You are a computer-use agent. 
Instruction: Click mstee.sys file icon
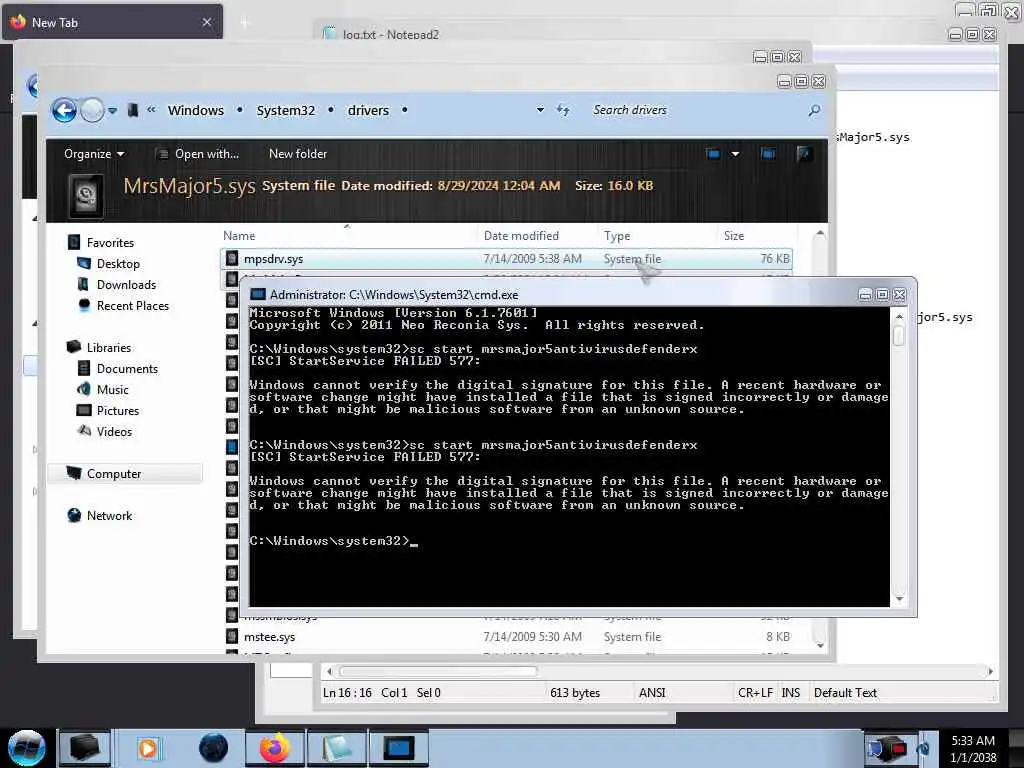tap(232, 636)
